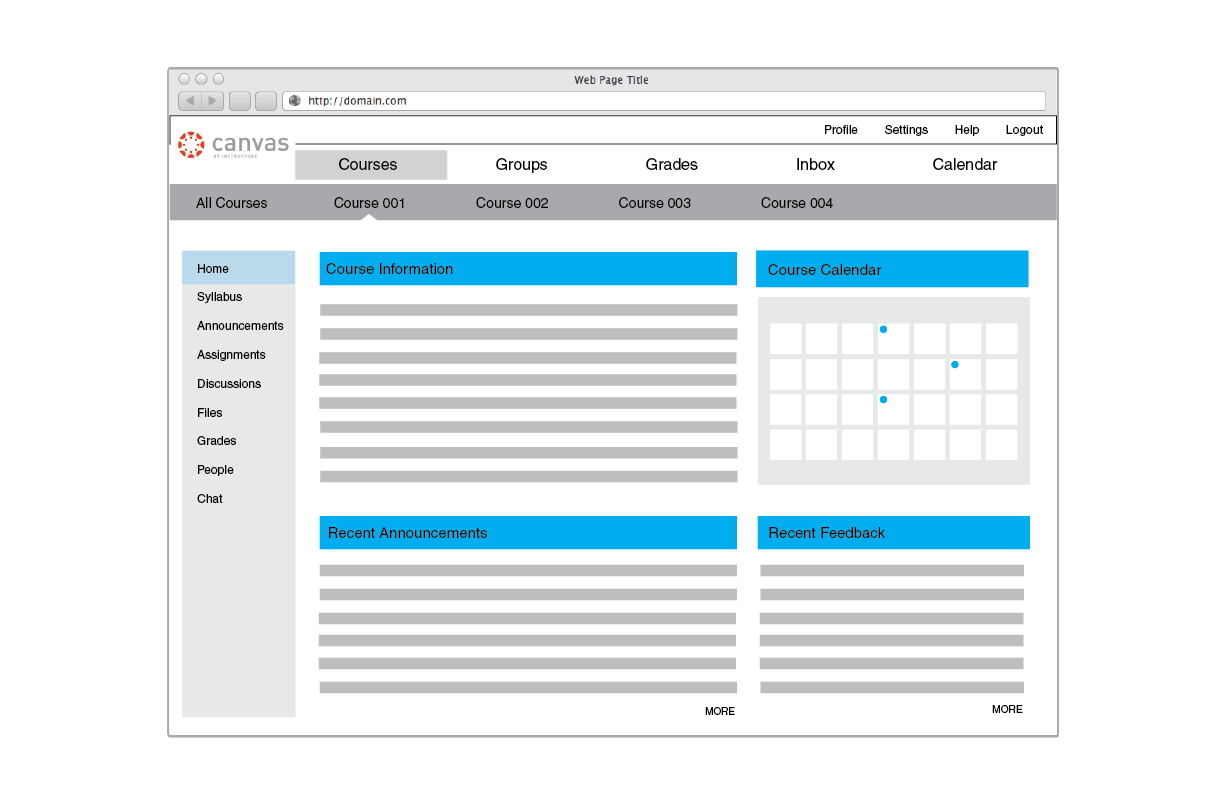Screen dimensions: 1225x793
Task: Click the third-row calendar day with a dot
Action: (894, 409)
